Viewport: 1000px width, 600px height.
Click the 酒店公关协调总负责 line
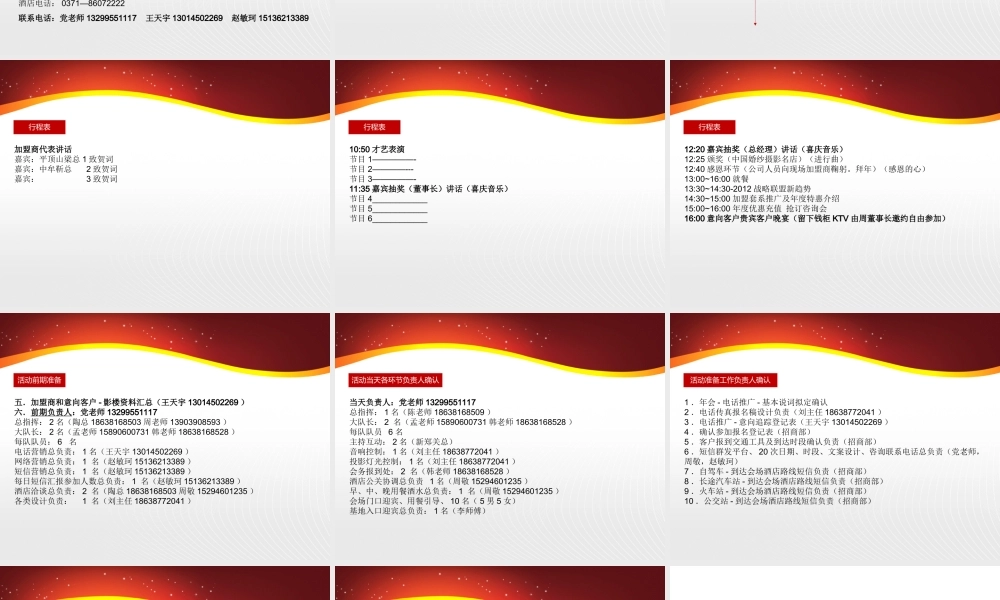[x=439, y=481]
